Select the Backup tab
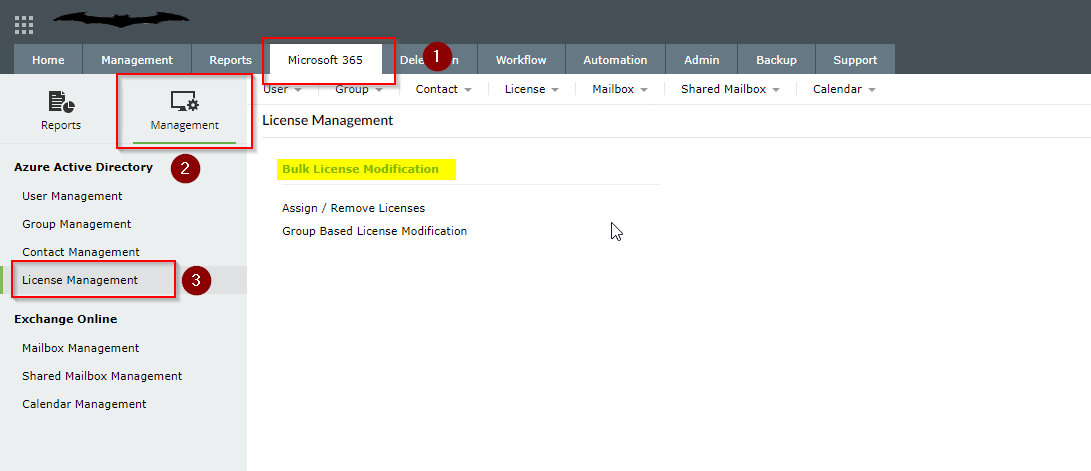The height and width of the screenshot is (471, 1091). coord(776,60)
